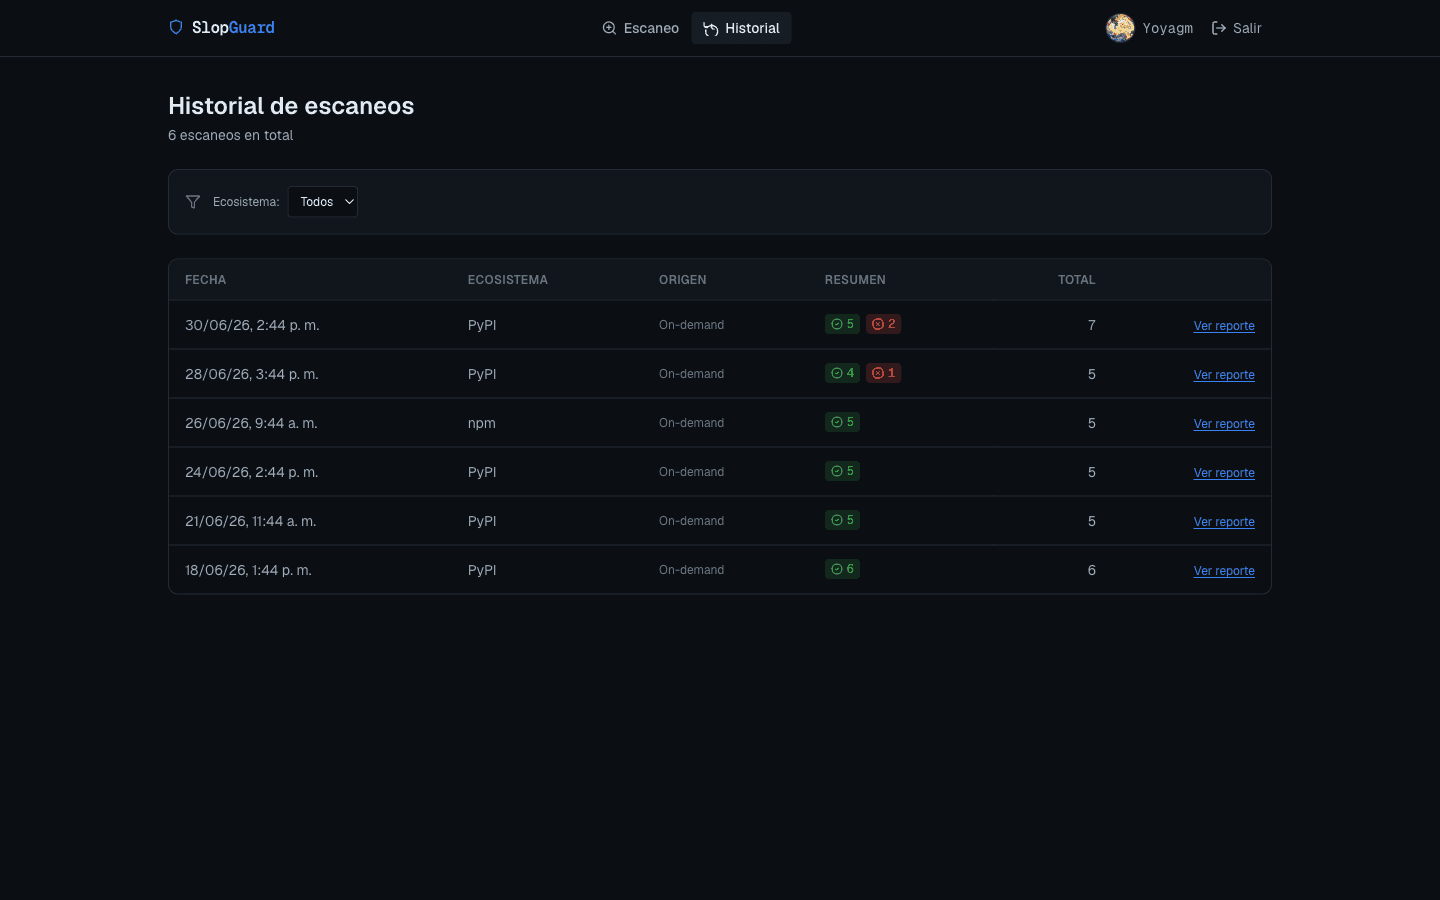Click the SlopGuard brand name

233,28
